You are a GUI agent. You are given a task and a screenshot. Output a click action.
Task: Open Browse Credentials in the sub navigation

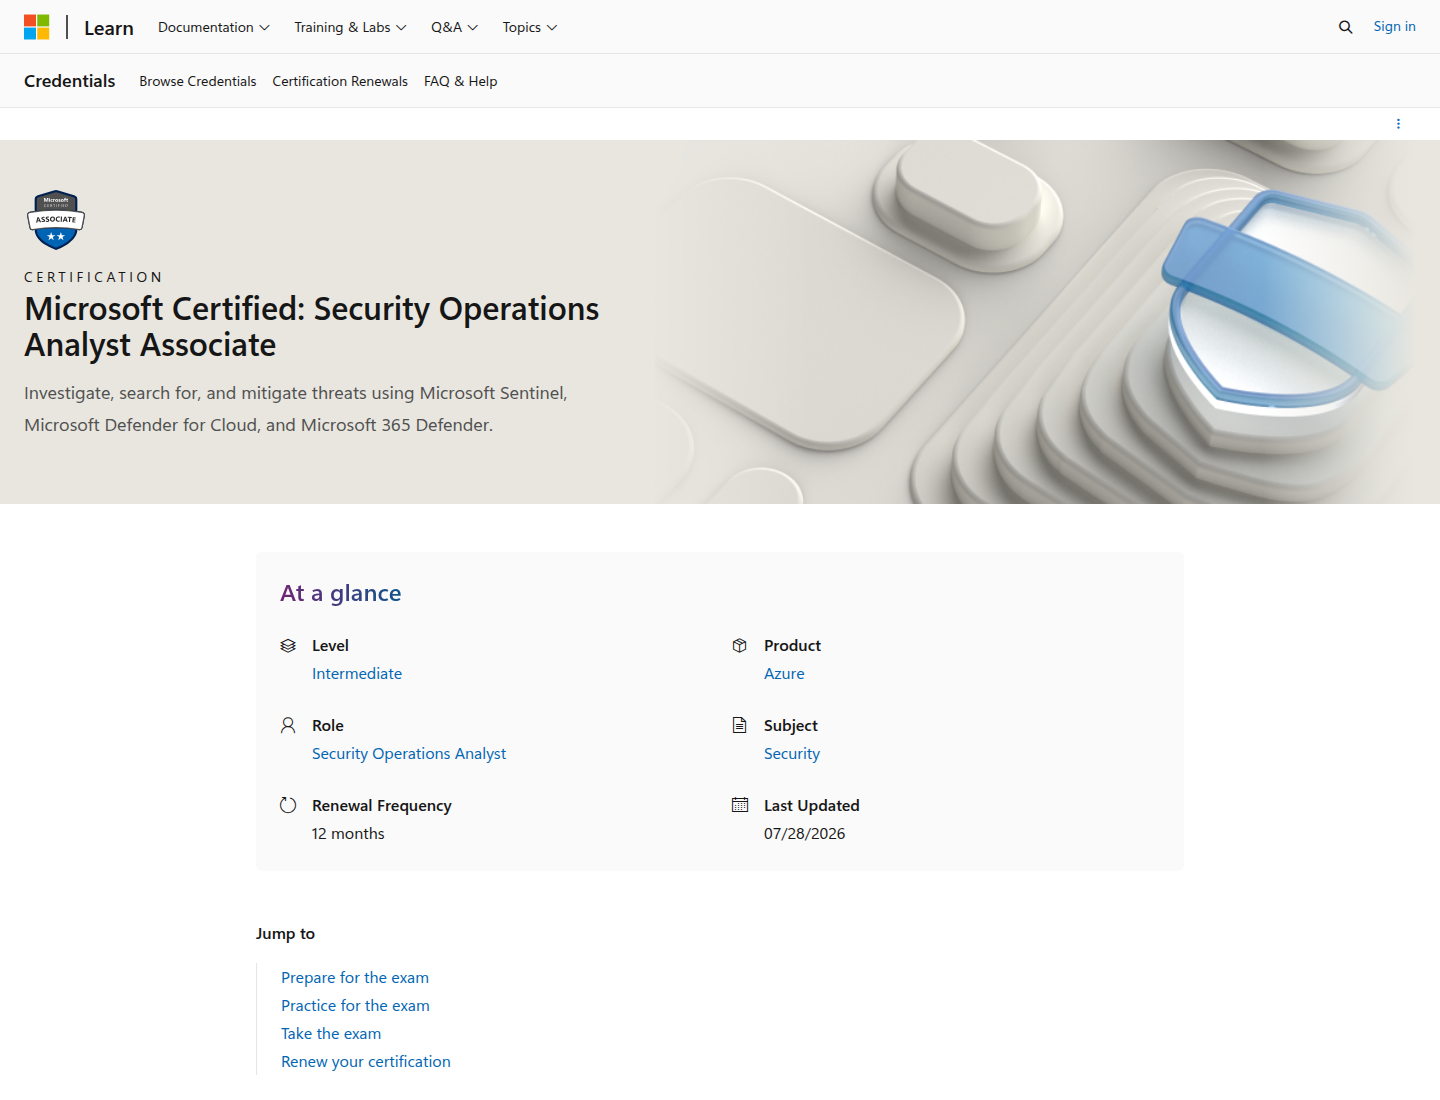pyautogui.click(x=198, y=81)
